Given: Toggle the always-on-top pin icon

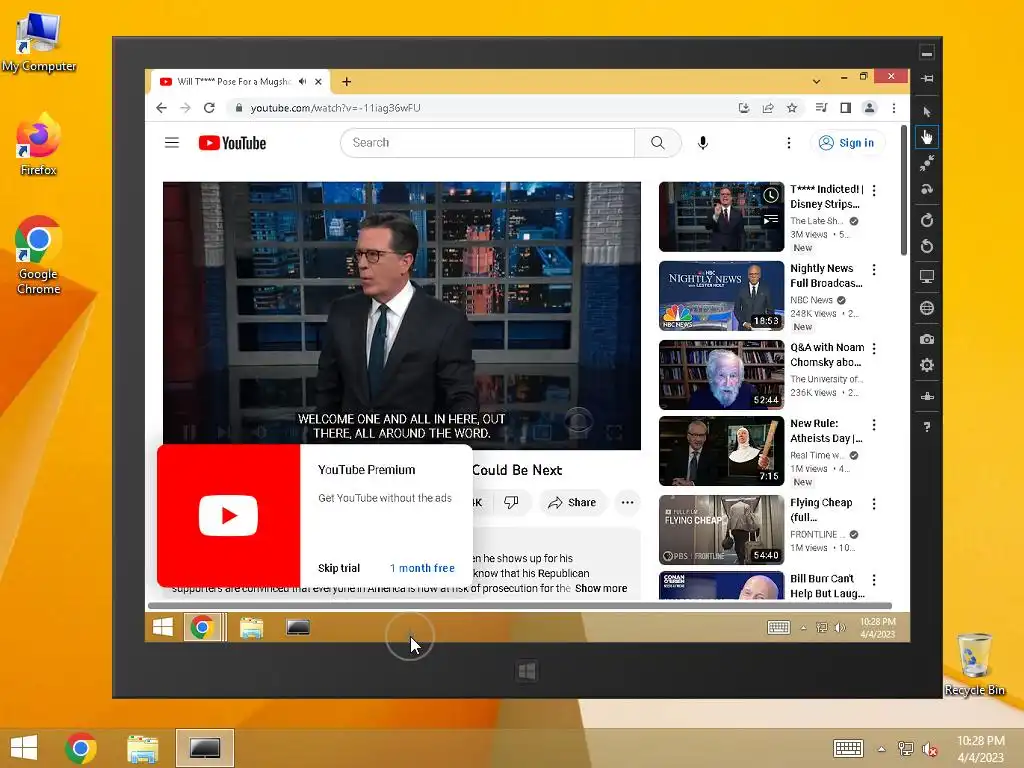Looking at the screenshot, I should [x=927, y=78].
